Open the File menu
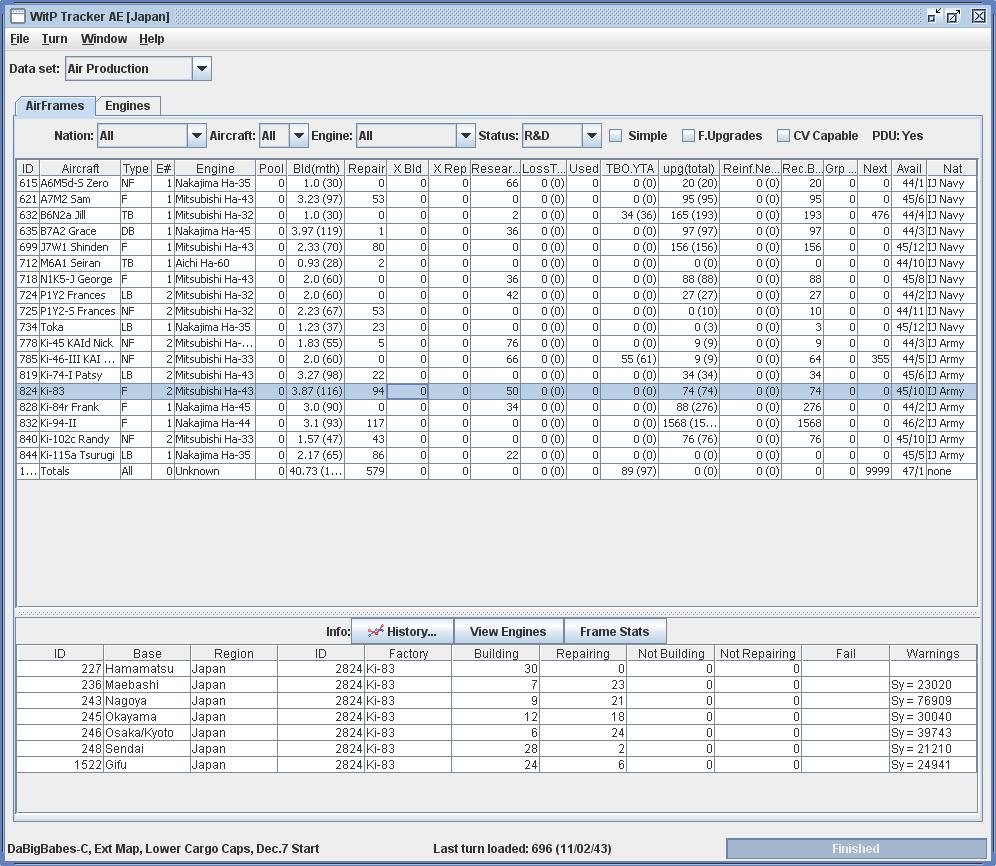The width and height of the screenshot is (996, 866). 19,39
